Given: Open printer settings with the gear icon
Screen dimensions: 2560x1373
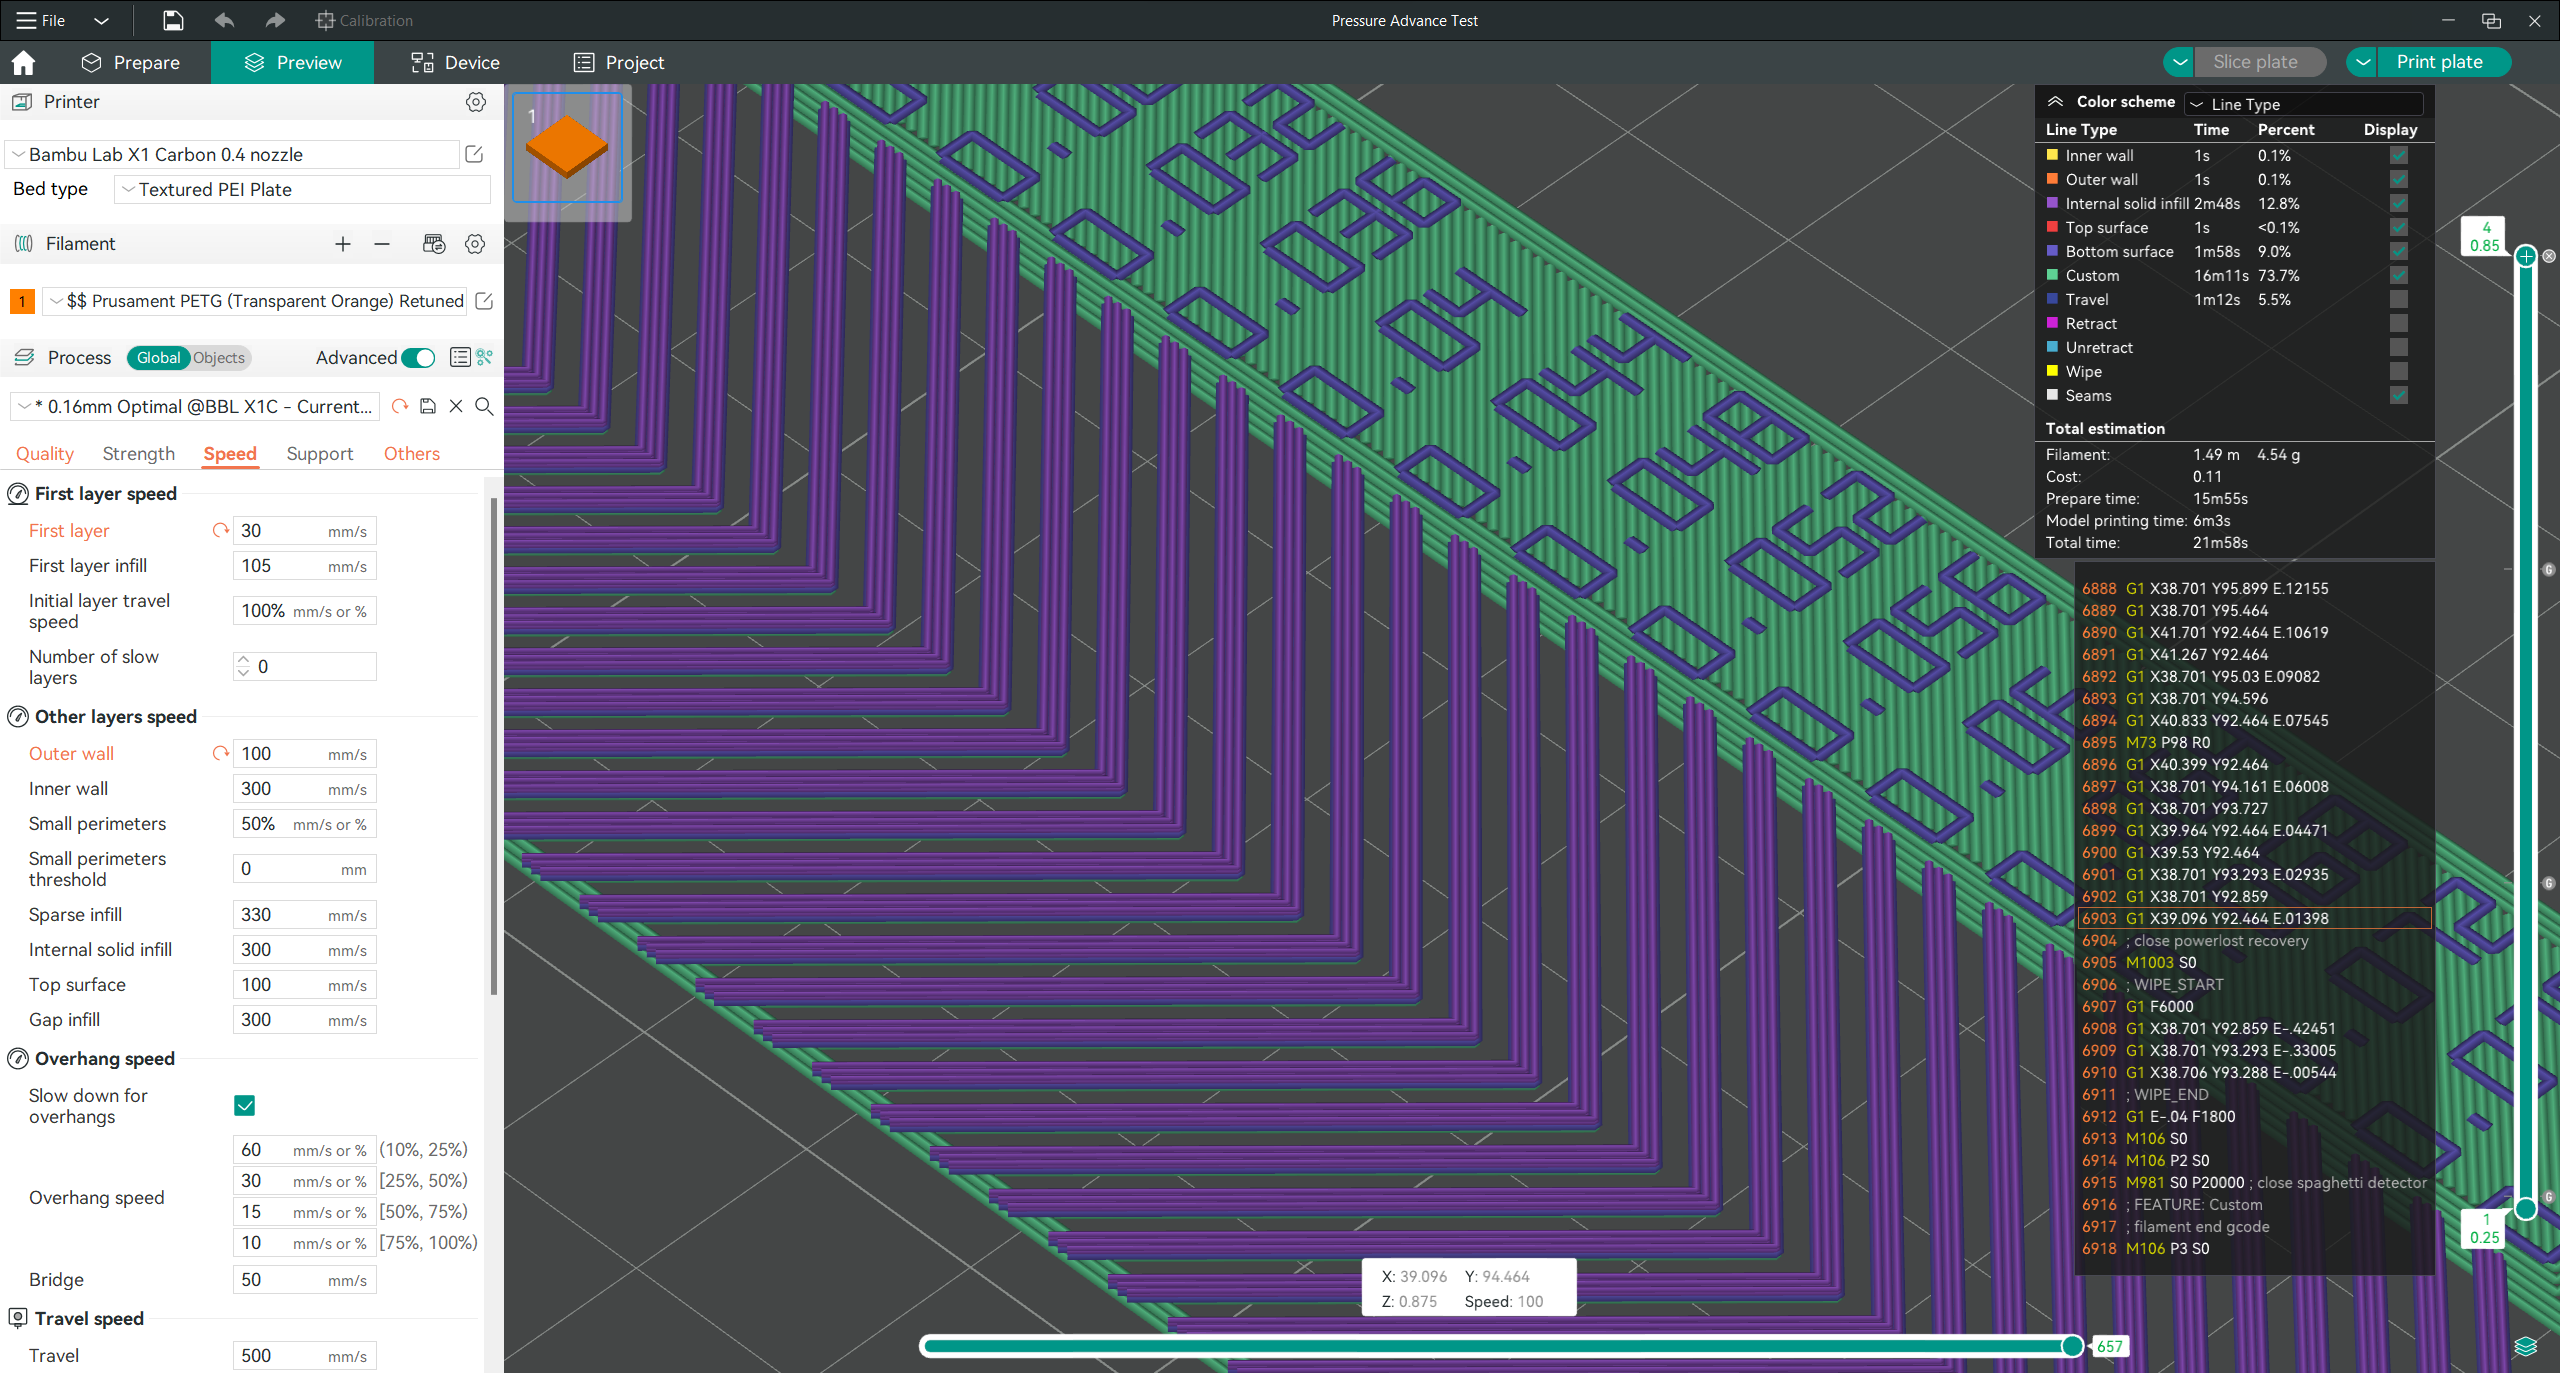Looking at the screenshot, I should coord(476,102).
